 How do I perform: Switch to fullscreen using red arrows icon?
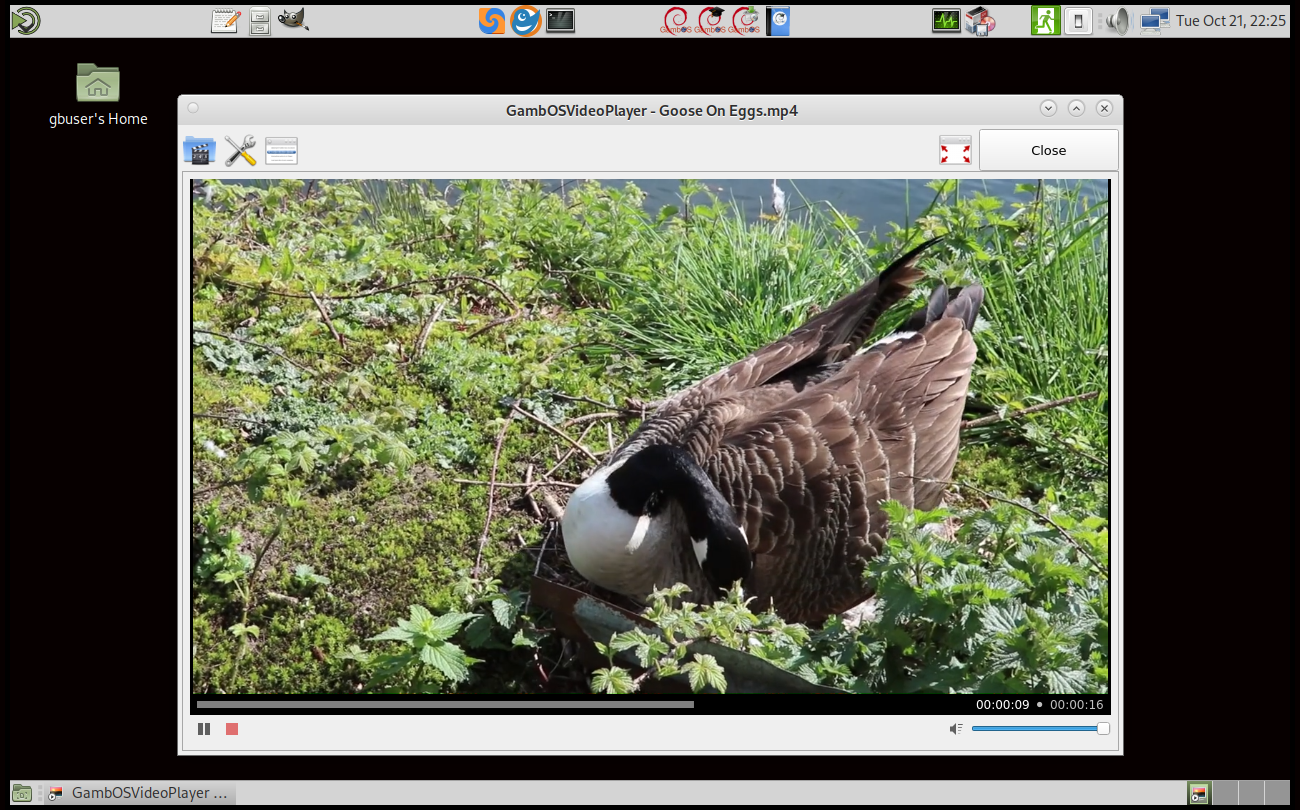pos(955,149)
